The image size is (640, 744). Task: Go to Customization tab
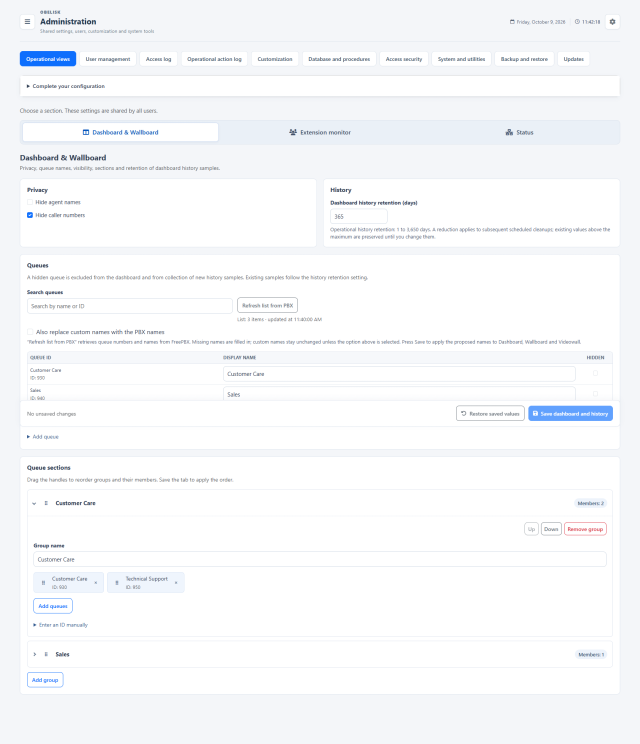click(x=275, y=59)
